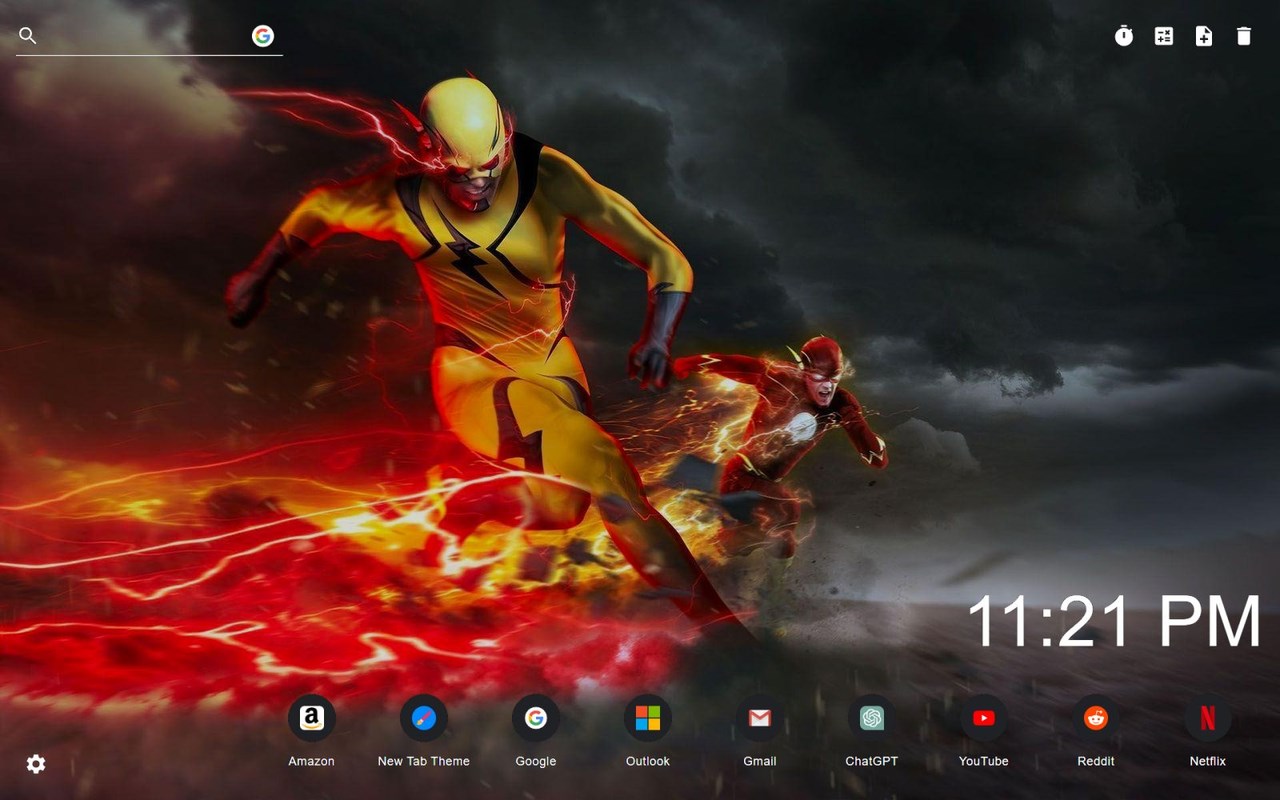Click the Google search engine logo in search bar
Viewport: 1280px width, 800px height.
(x=263, y=36)
